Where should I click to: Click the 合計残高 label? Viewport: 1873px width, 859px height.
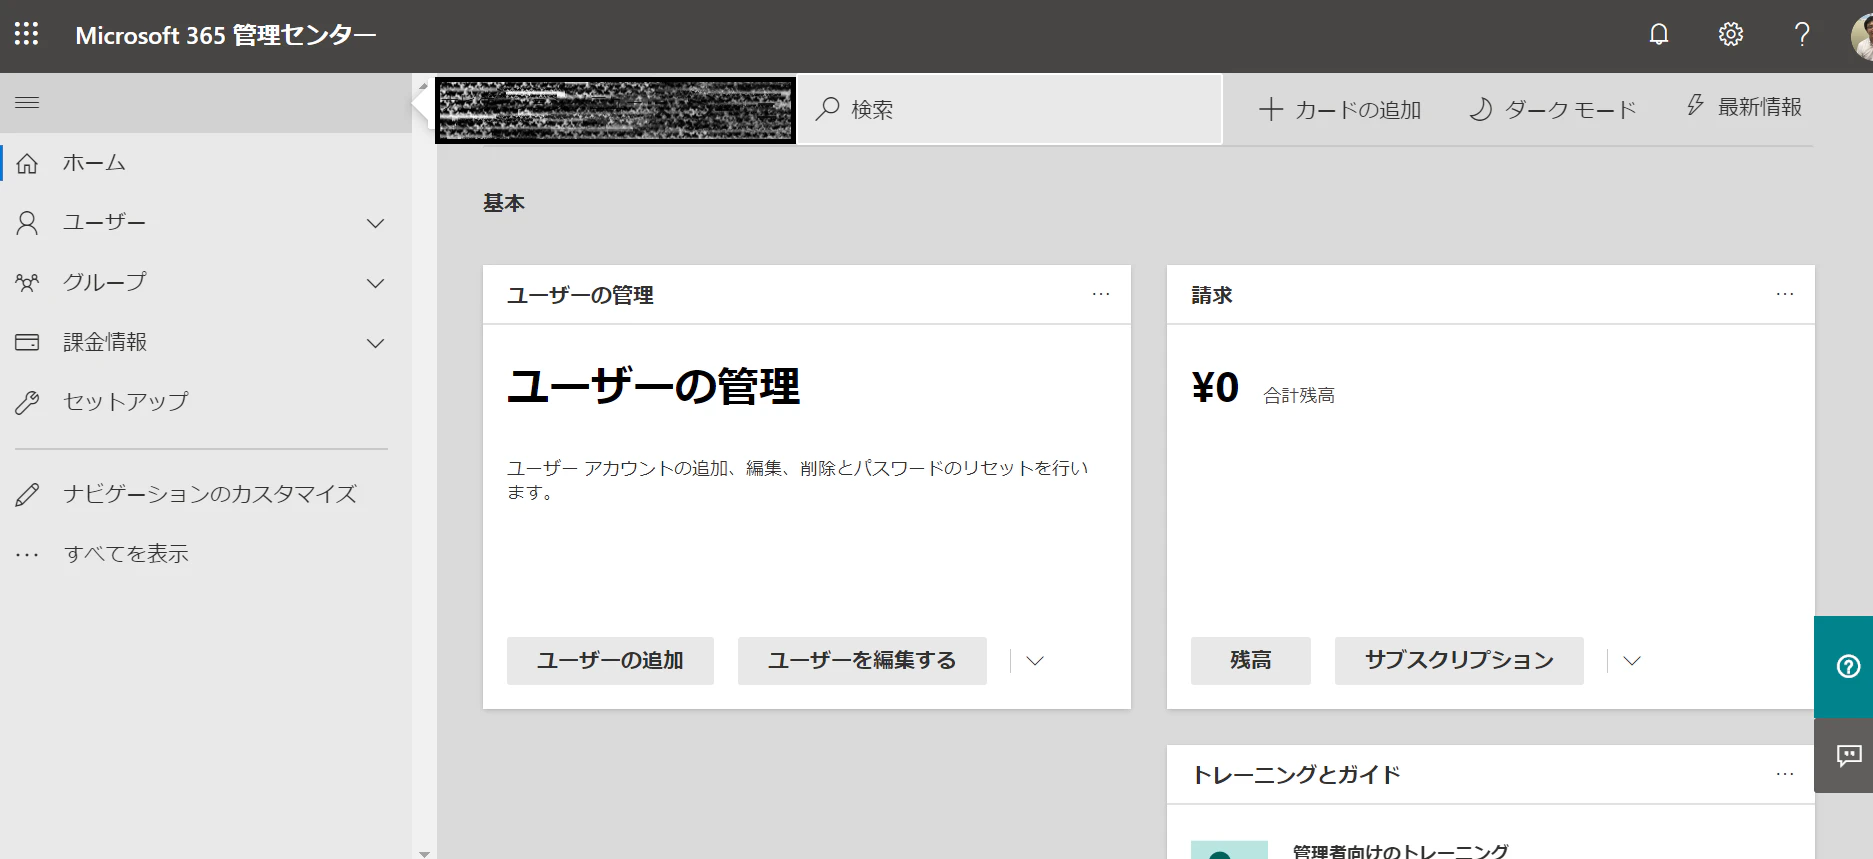[x=1299, y=395]
